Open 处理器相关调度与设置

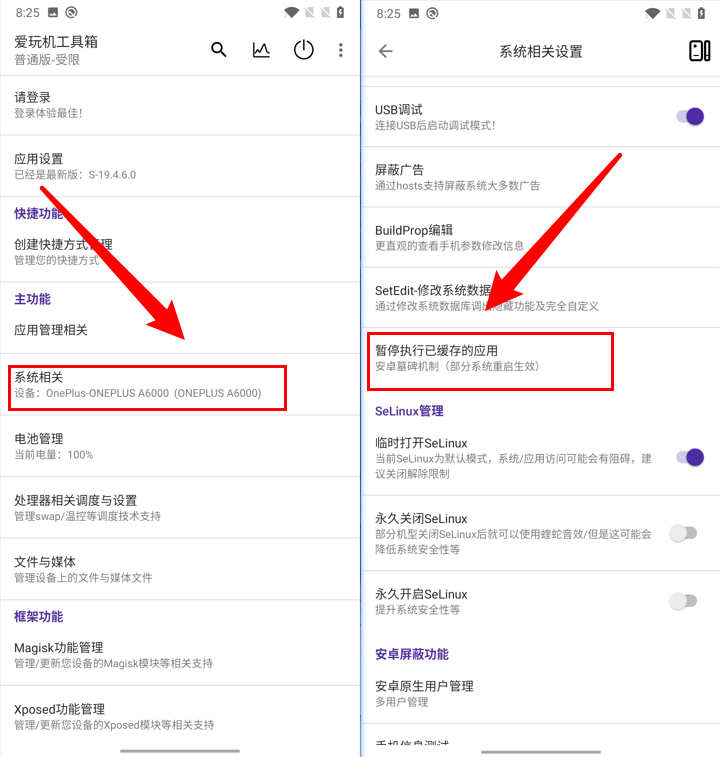point(180,508)
